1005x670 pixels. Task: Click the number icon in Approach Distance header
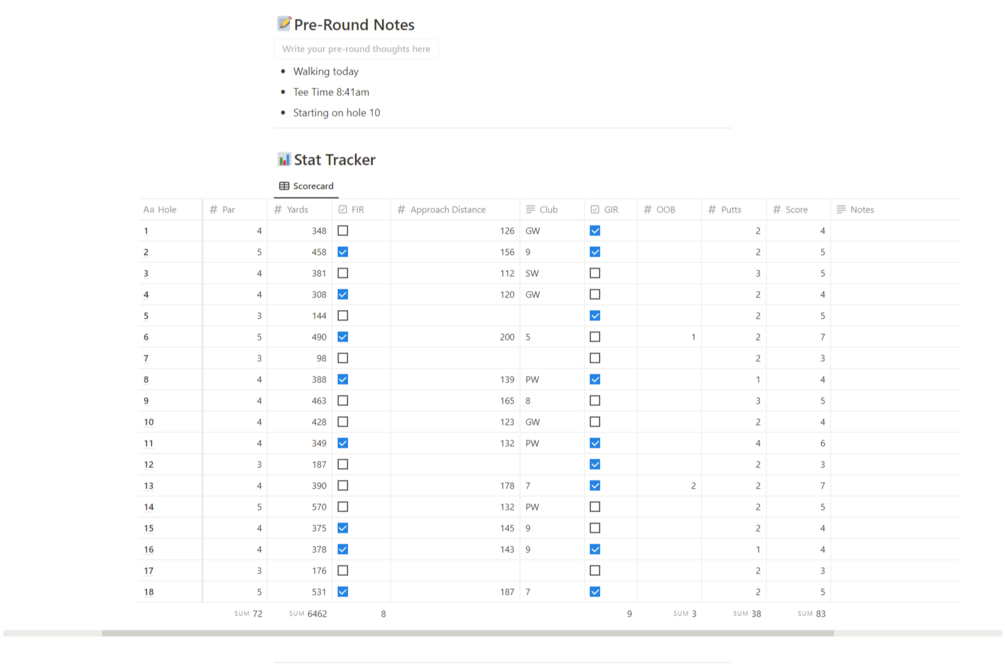pos(401,210)
